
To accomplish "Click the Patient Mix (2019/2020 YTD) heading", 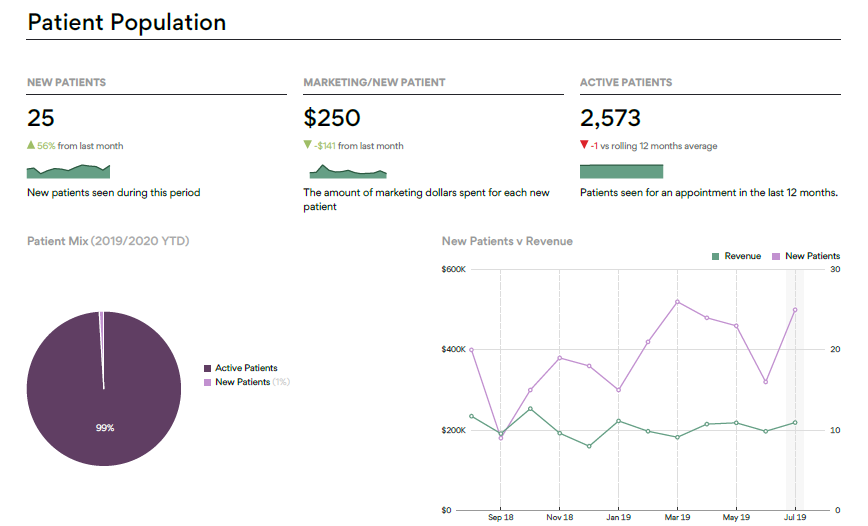I will 108,241.
